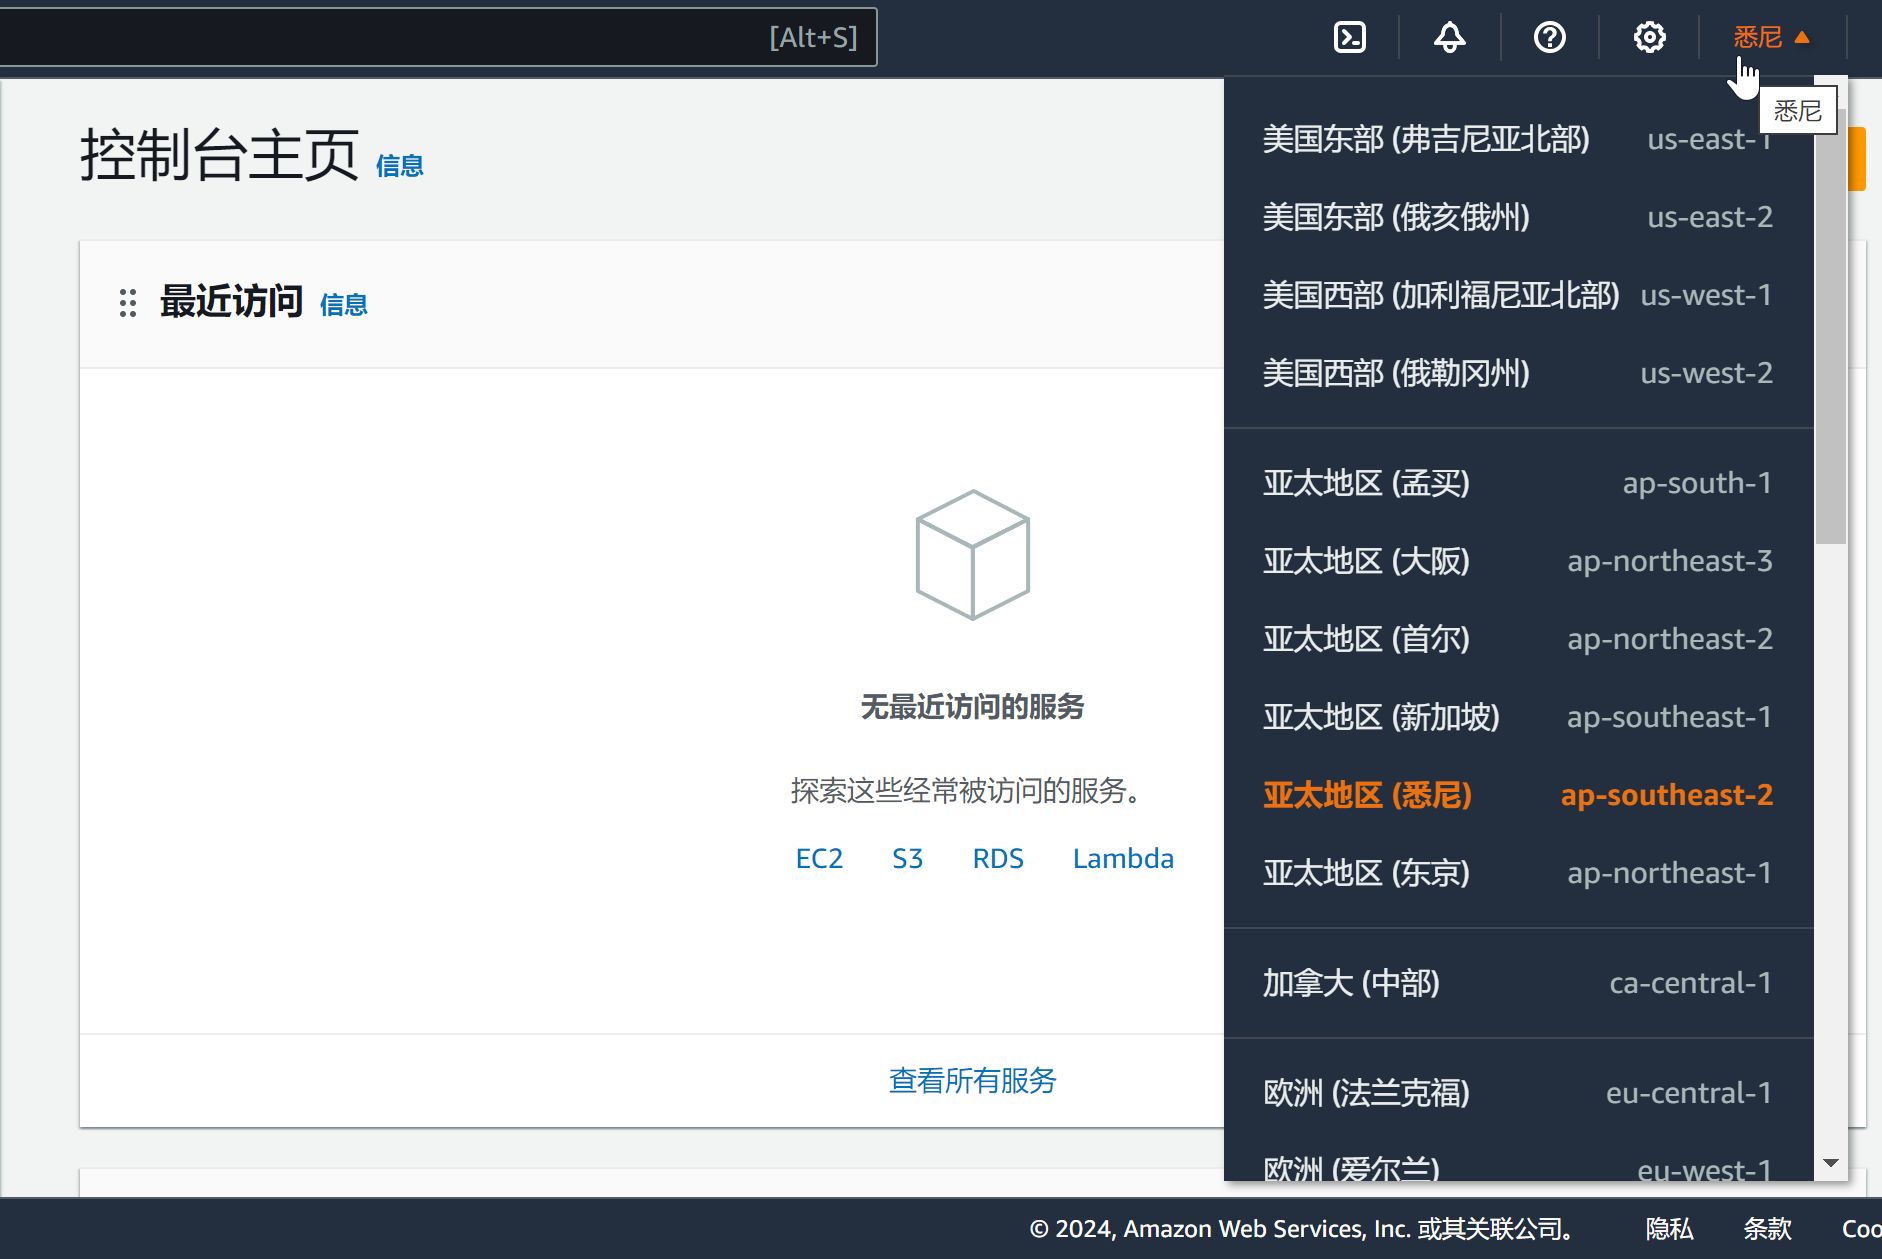
Task: Open the EC2 service link
Action: coord(819,859)
